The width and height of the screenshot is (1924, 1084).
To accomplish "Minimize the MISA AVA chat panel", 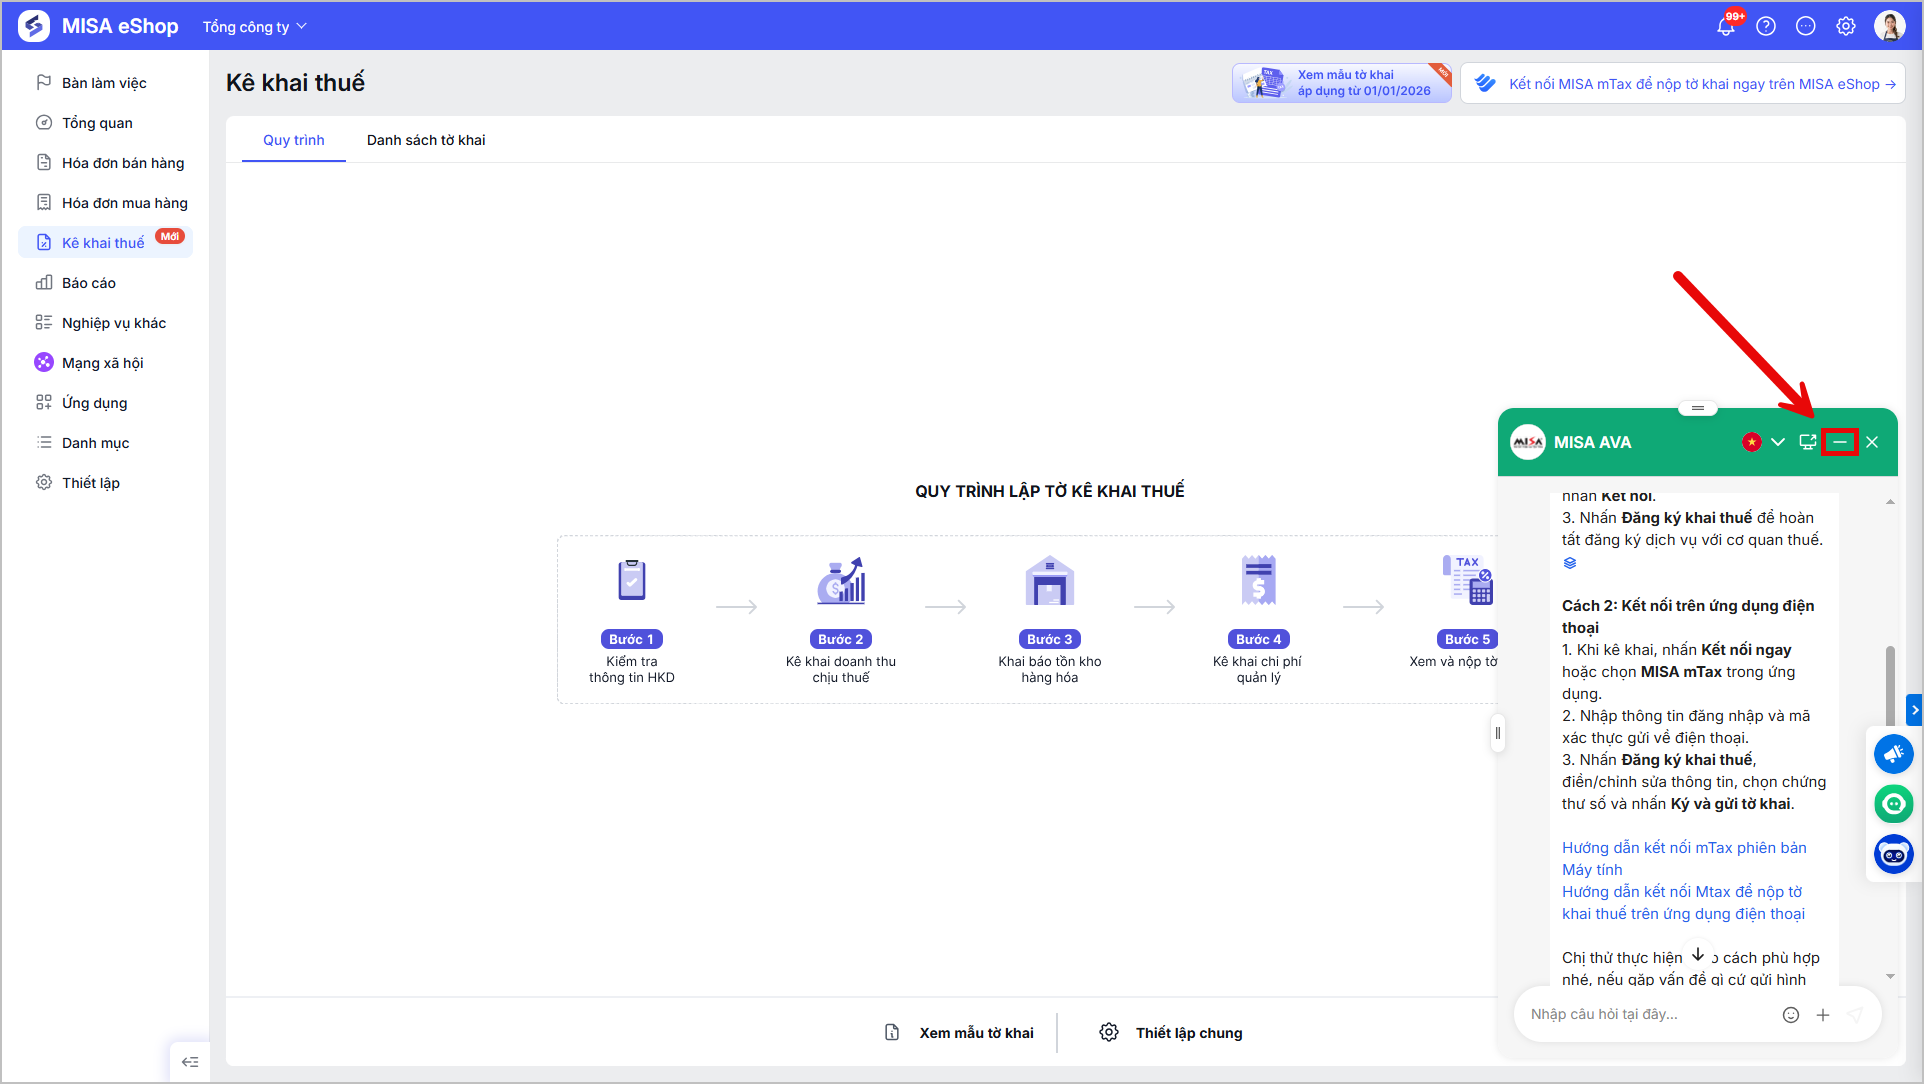I will coord(1840,442).
